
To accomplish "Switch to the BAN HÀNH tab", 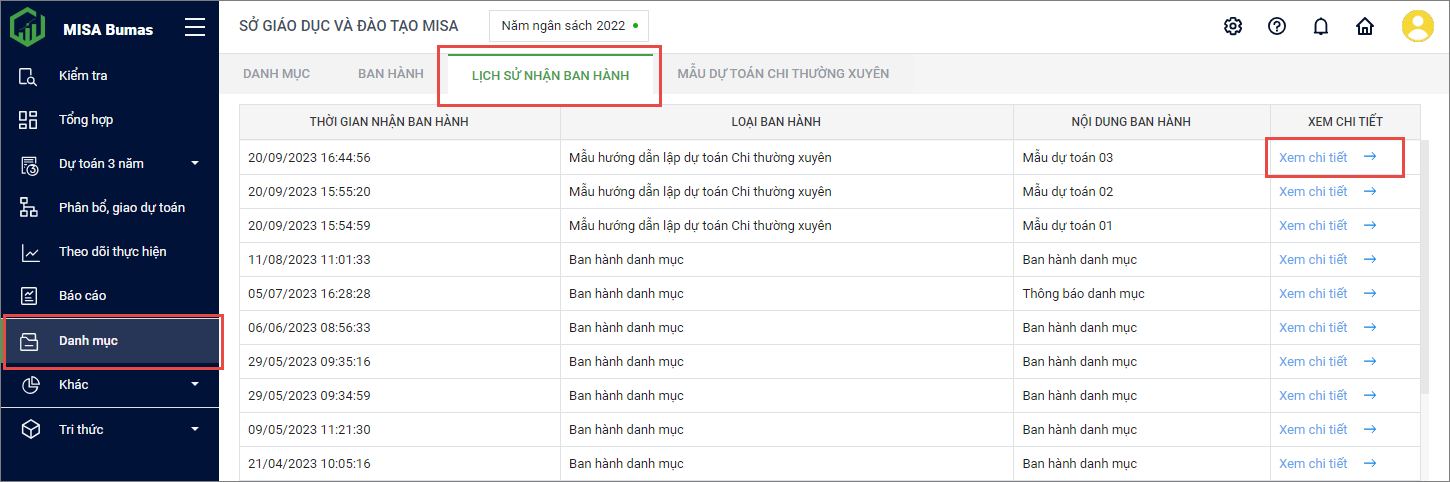I will [391, 74].
